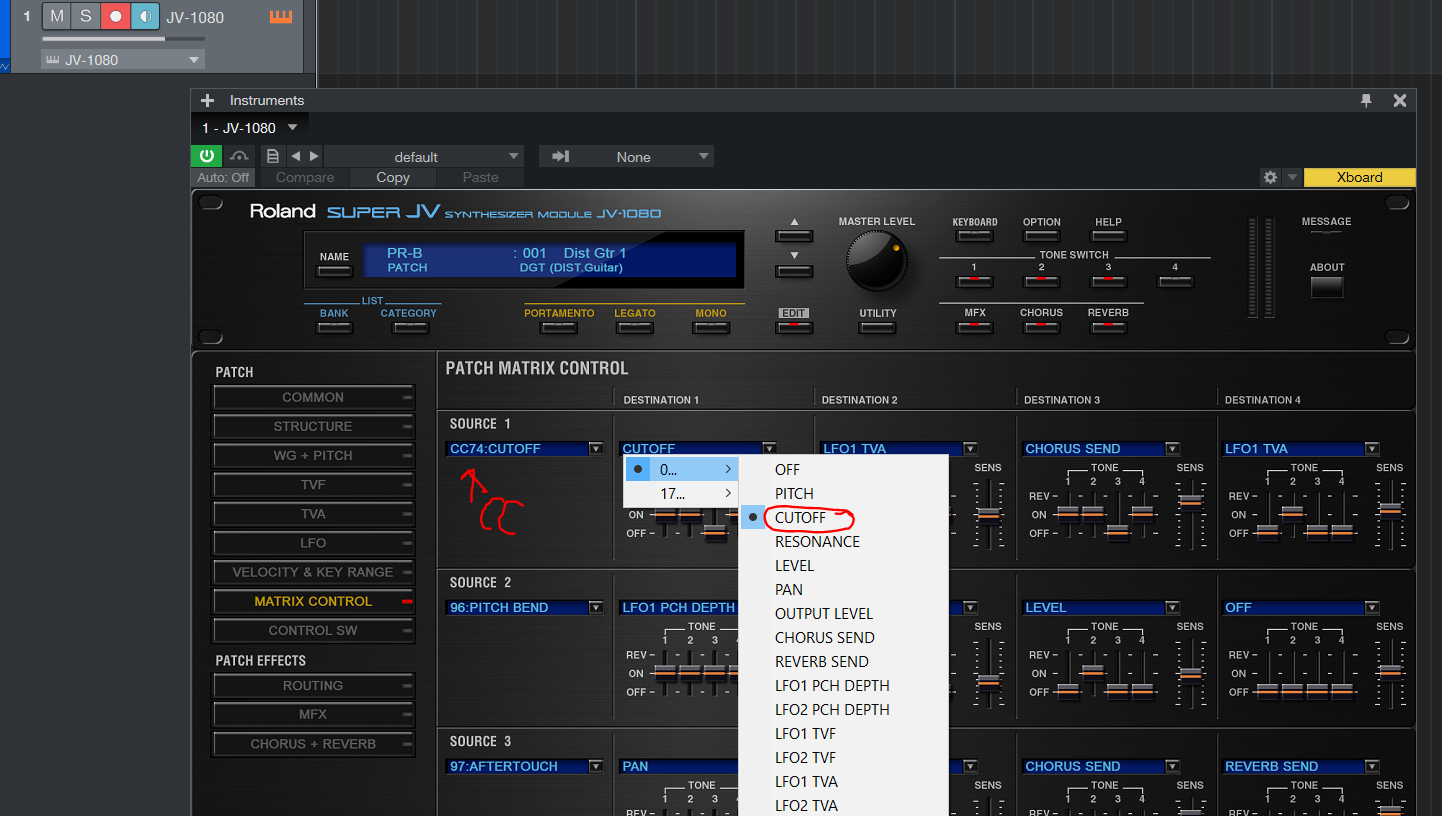Toggle LEGATO switch
The height and width of the screenshot is (816, 1442).
pyautogui.click(x=635, y=327)
